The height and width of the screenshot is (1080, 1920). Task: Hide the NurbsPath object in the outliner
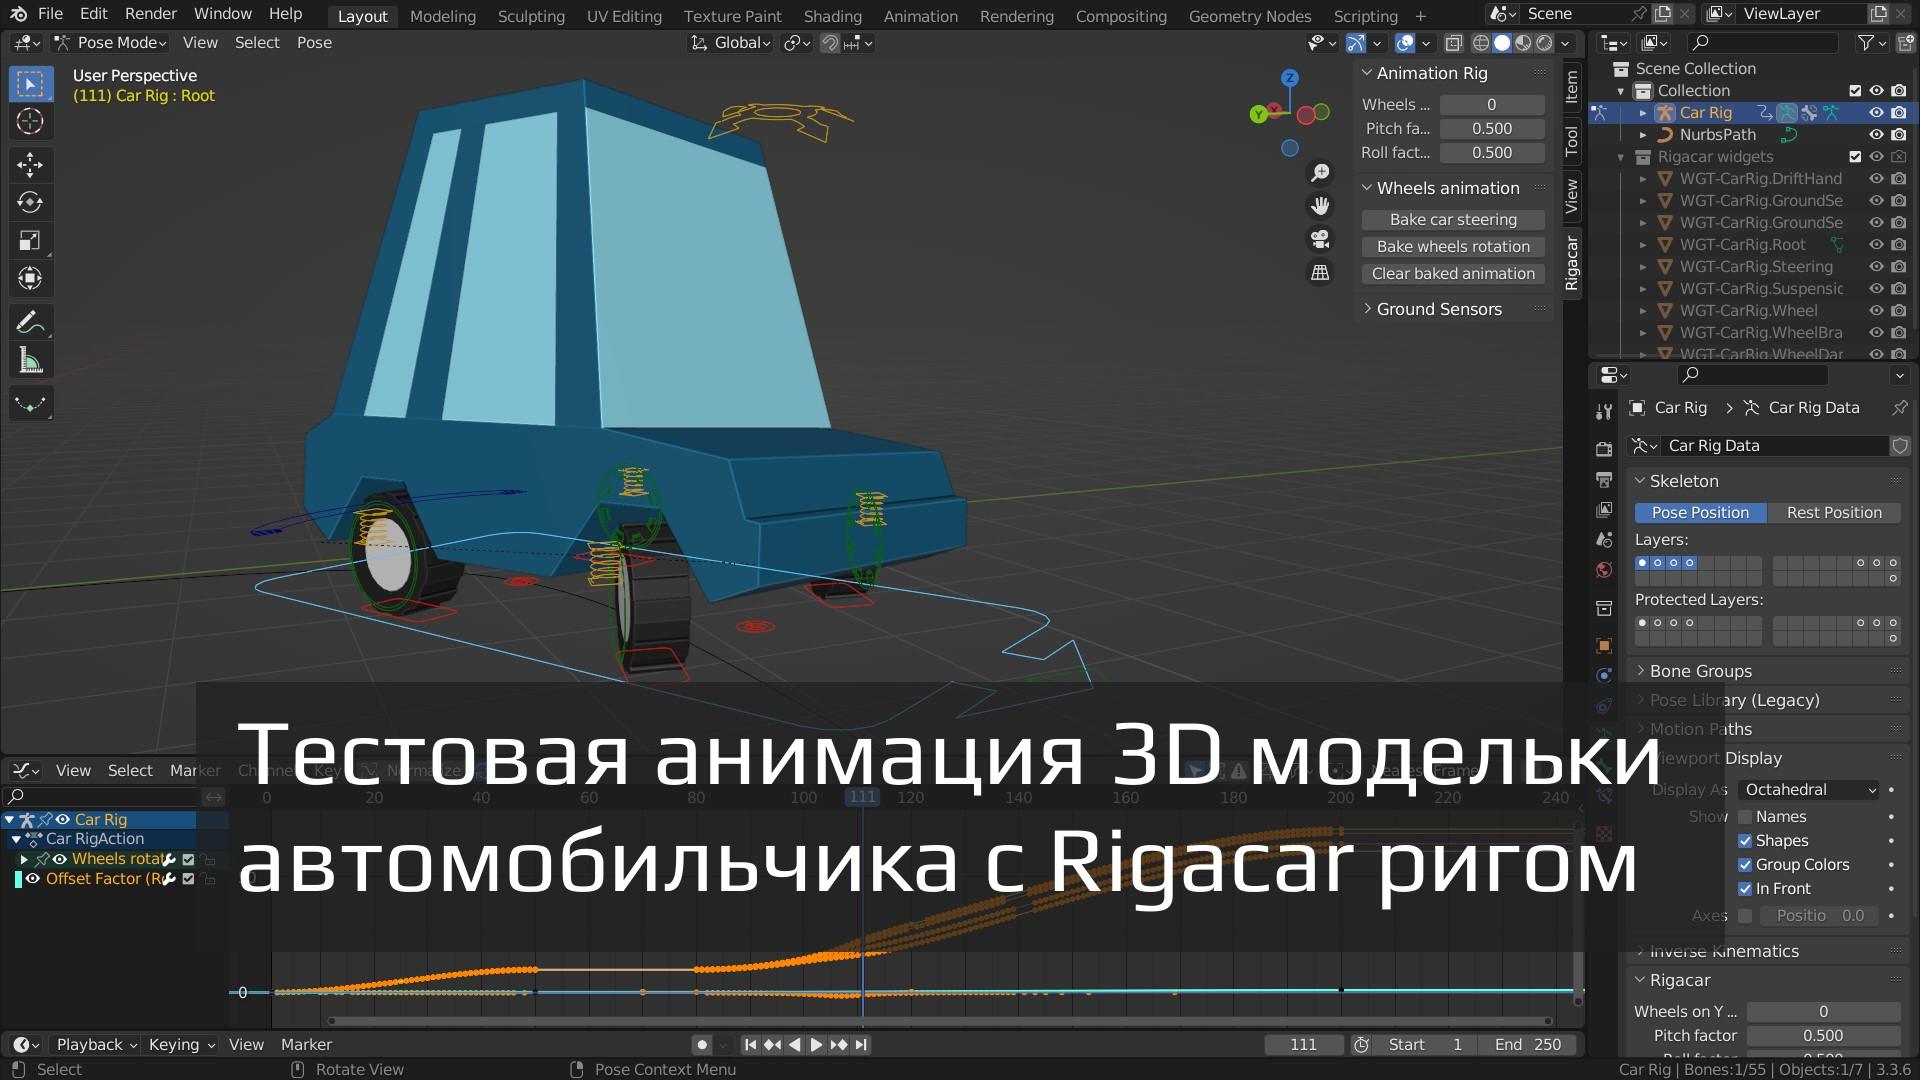click(x=1877, y=134)
